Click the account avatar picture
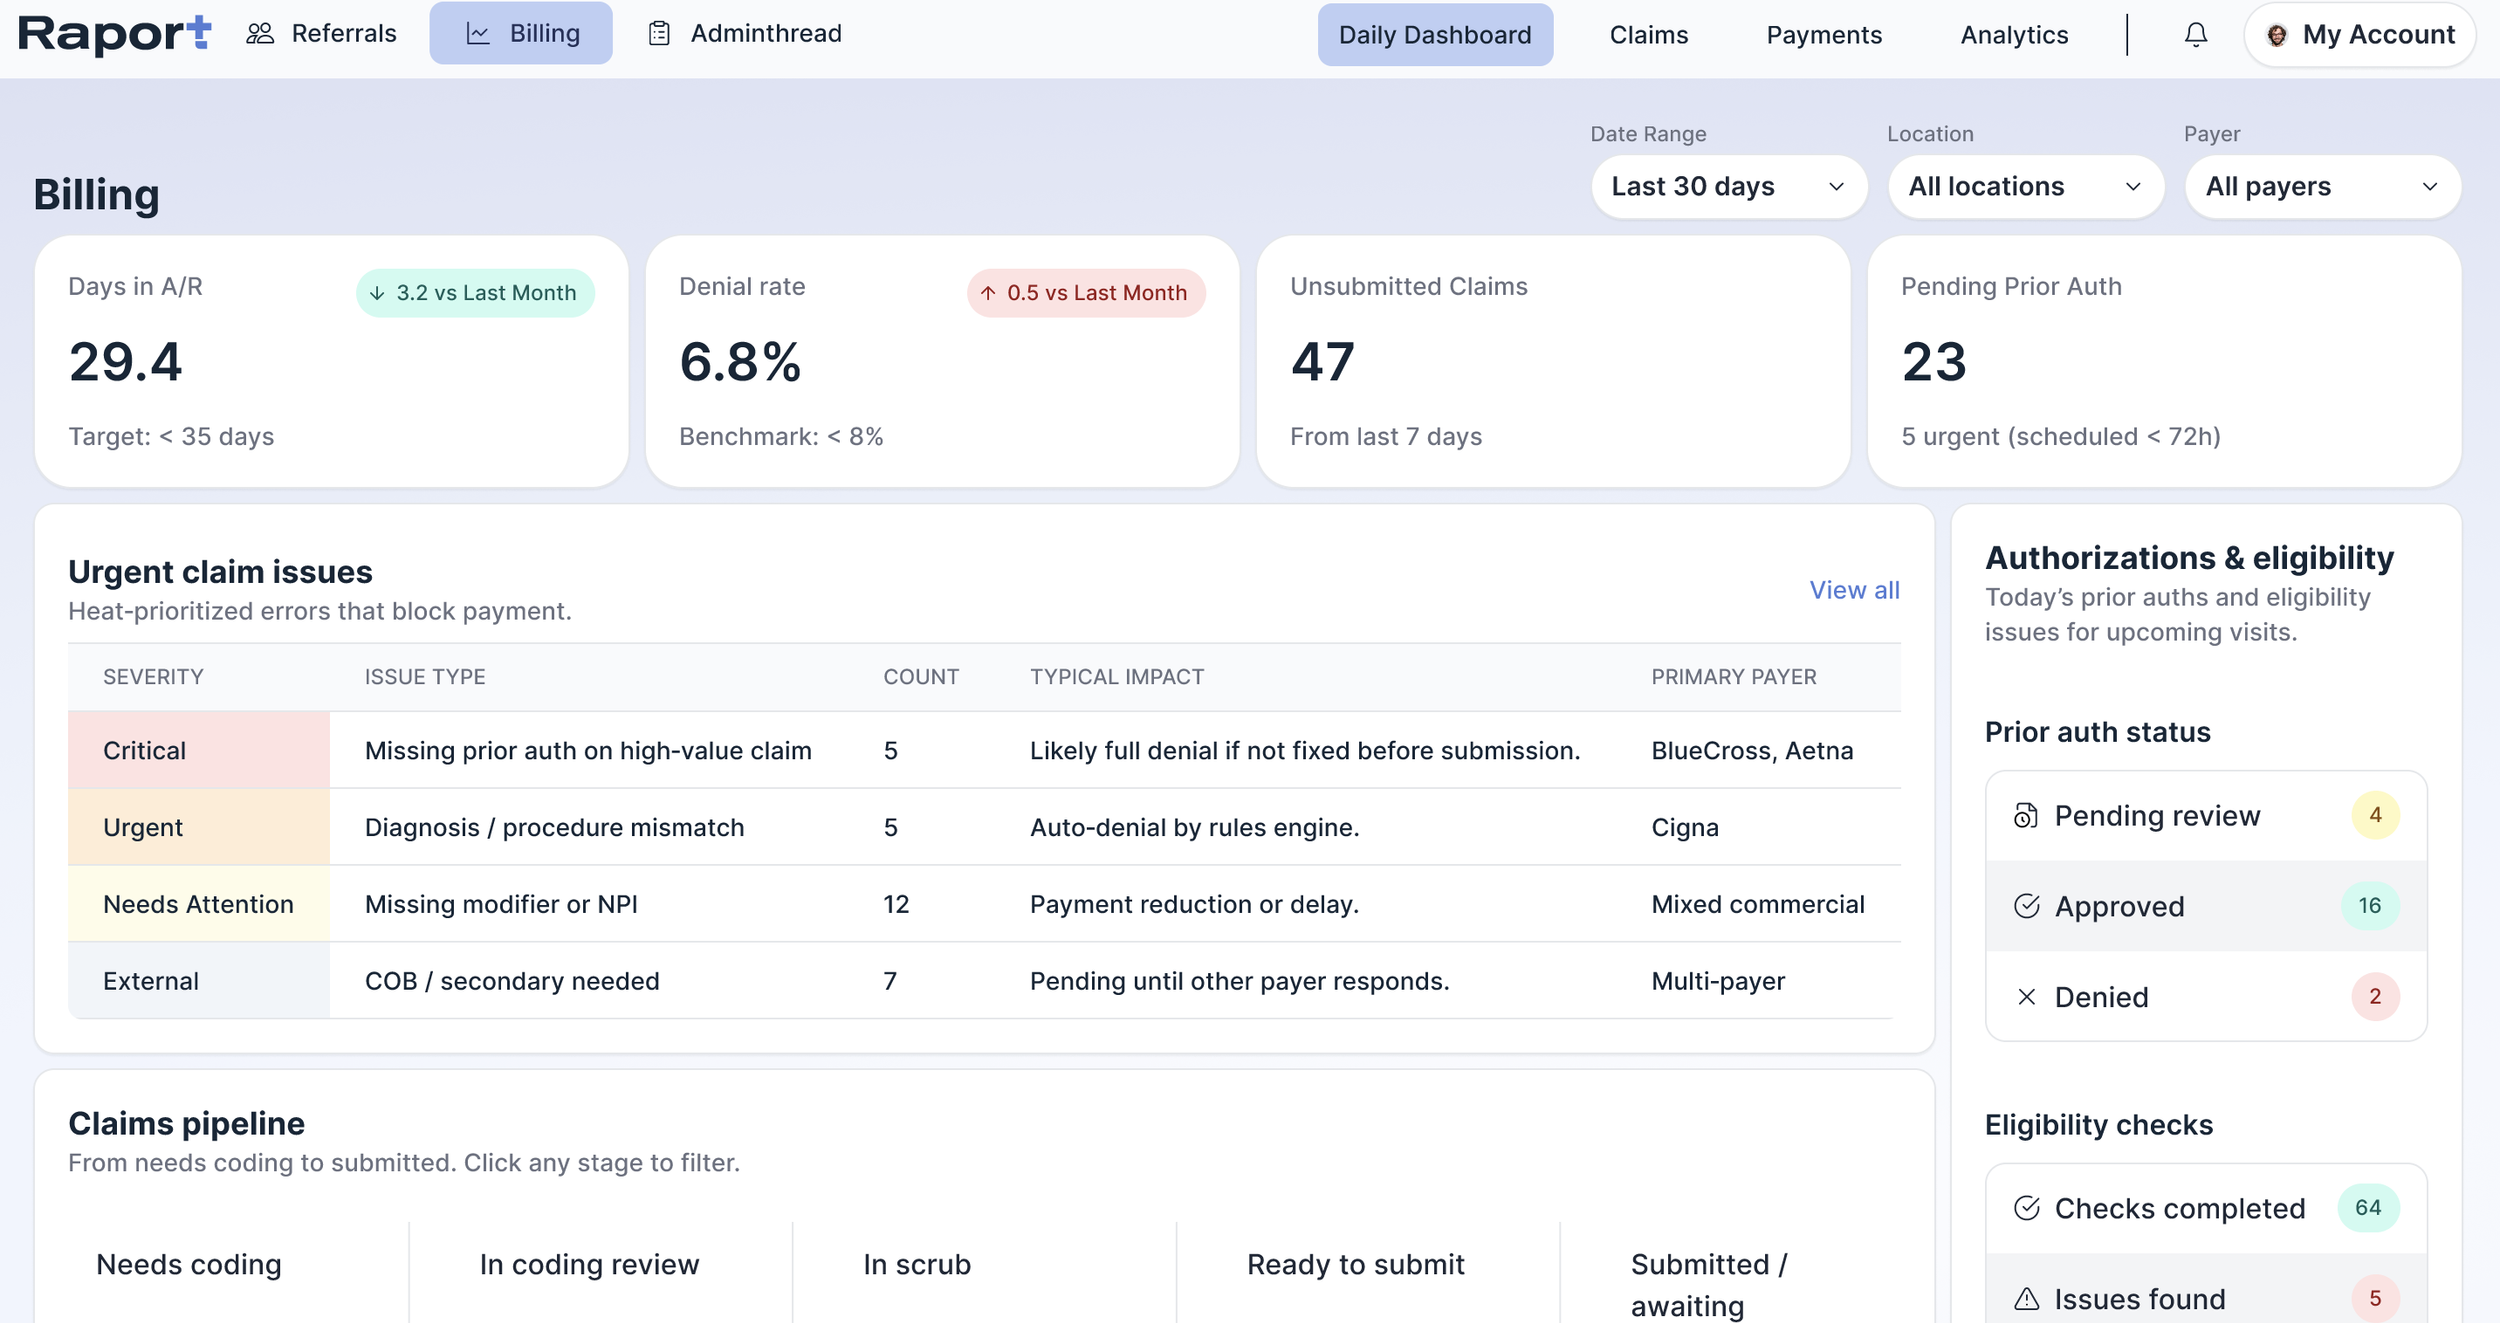Screen dimensions: 2500x1323 (2277, 35)
